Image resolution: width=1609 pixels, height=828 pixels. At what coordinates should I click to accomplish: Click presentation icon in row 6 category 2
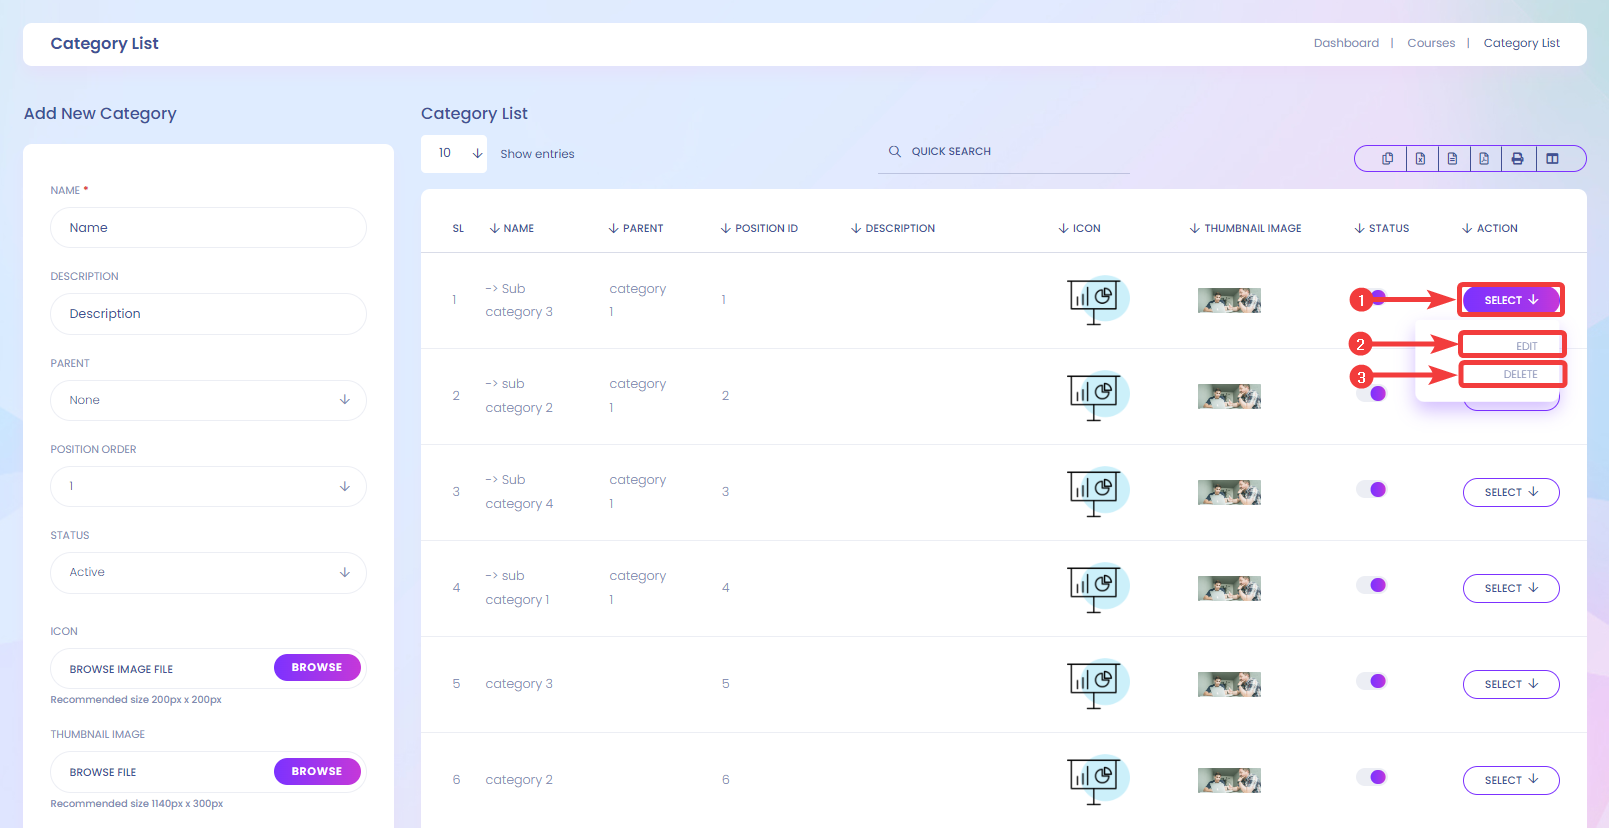click(x=1097, y=780)
